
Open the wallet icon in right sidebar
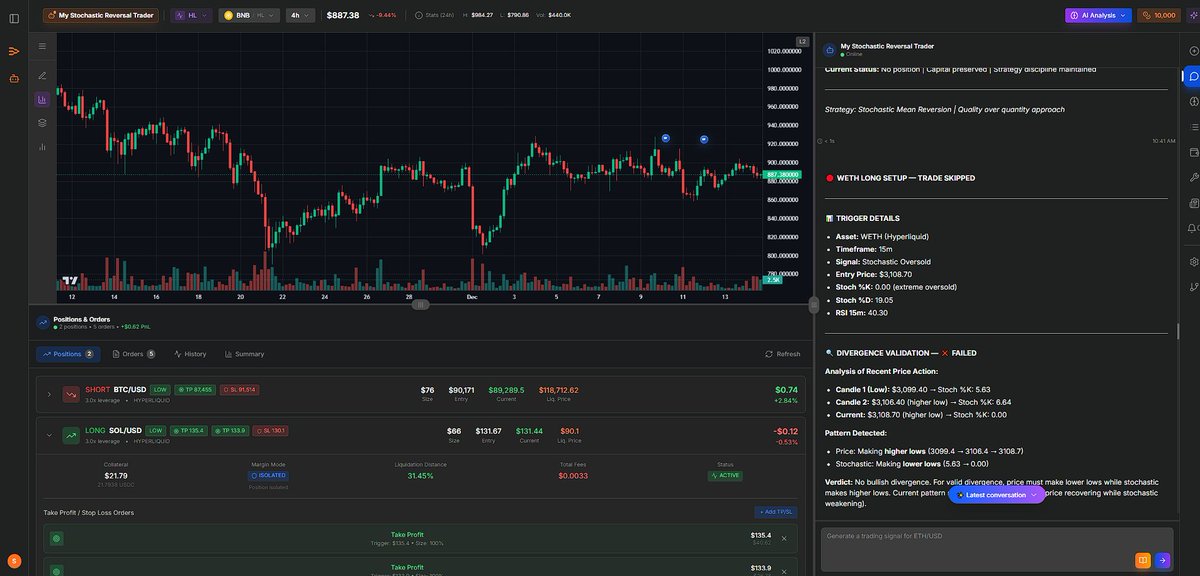pos(1193,152)
